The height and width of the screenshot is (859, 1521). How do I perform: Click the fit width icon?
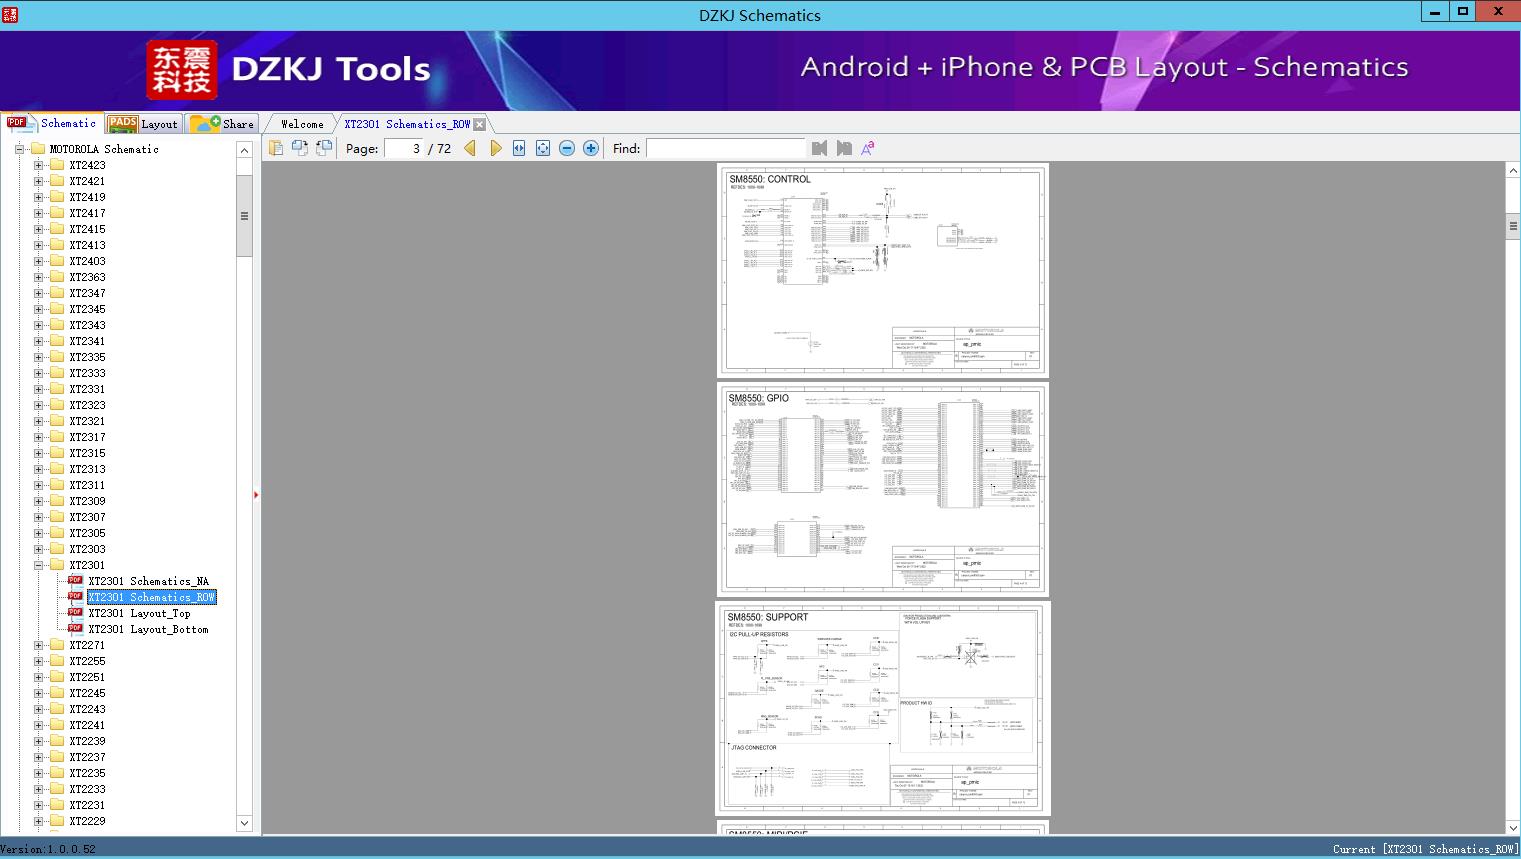click(x=519, y=148)
